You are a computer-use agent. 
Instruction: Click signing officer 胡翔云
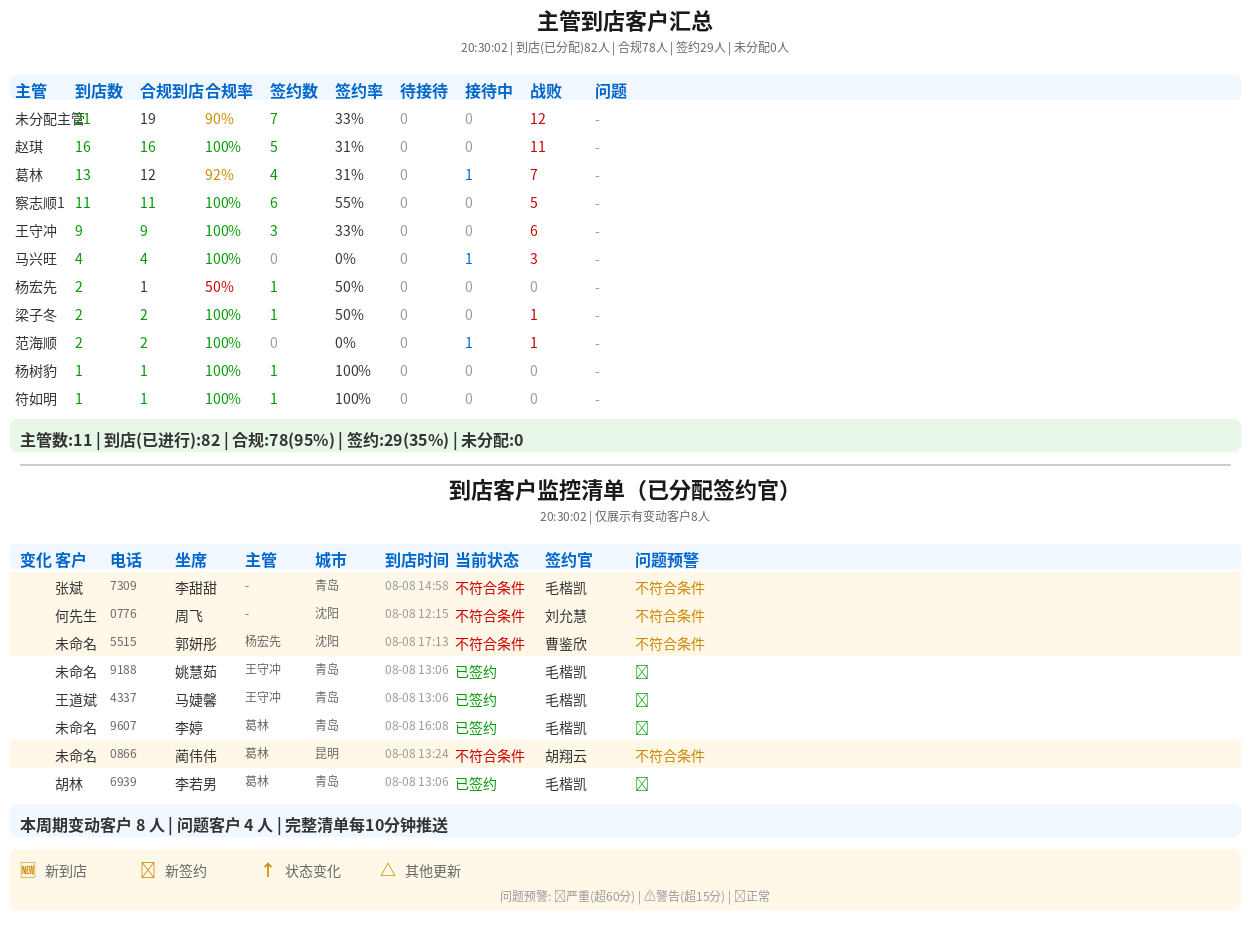click(x=566, y=756)
